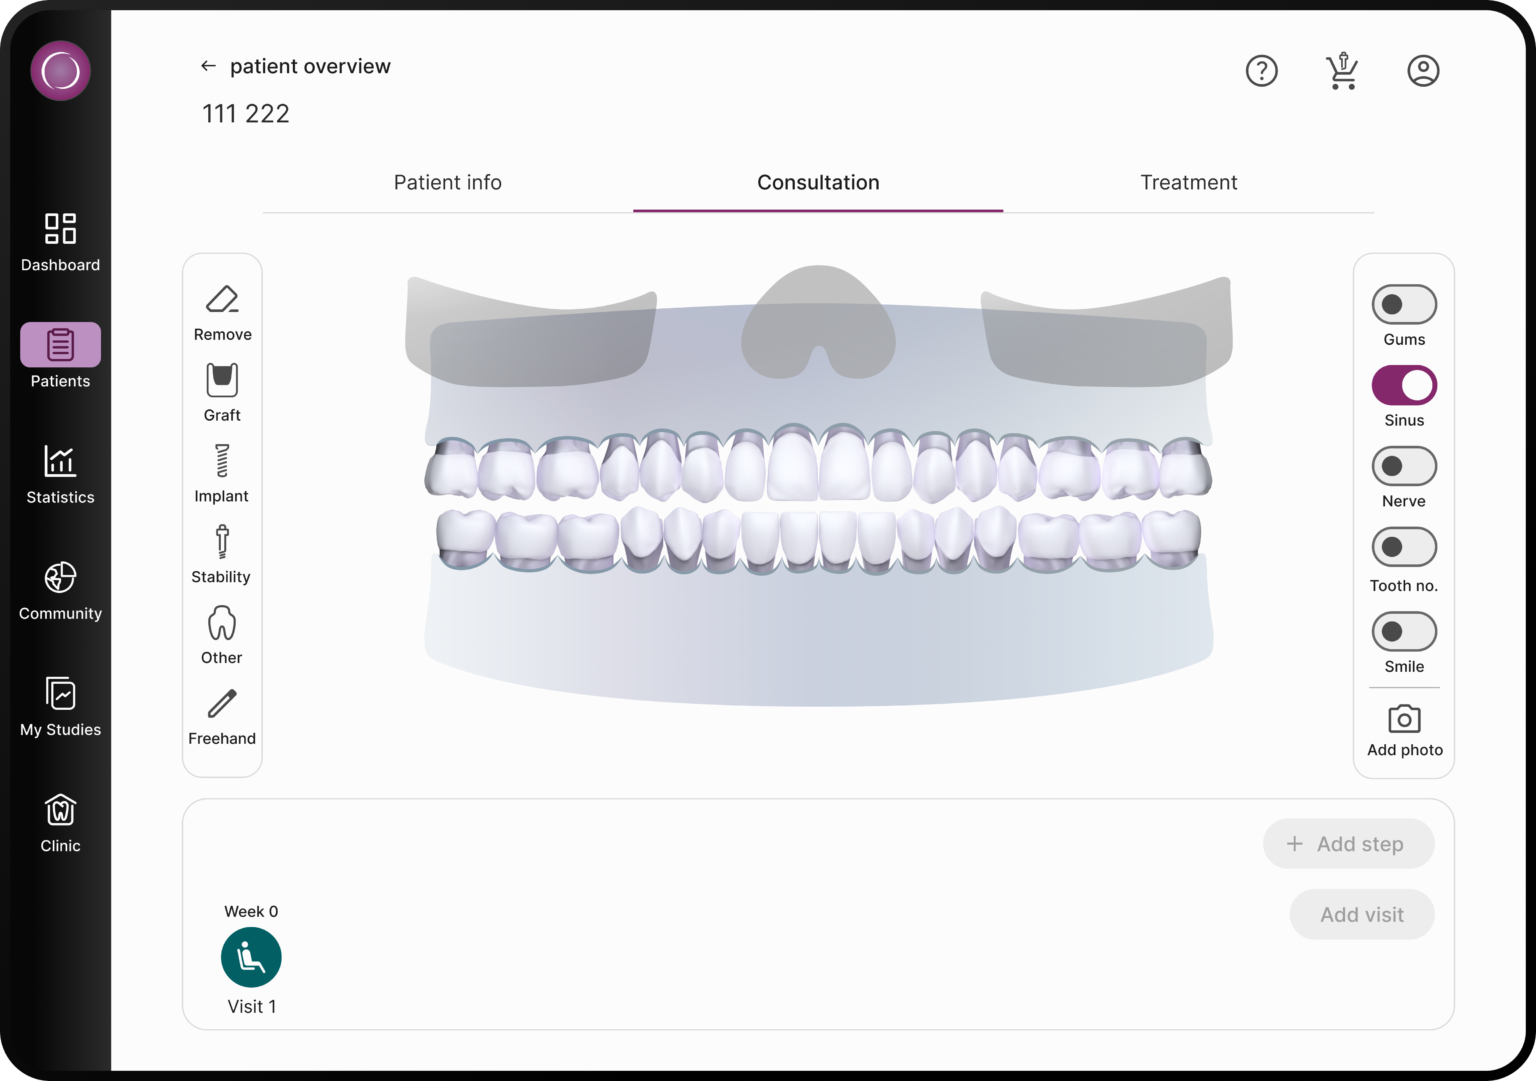Toggle the Gums overlay on
This screenshot has width=1536, height=1081.
click(1404, 304)
